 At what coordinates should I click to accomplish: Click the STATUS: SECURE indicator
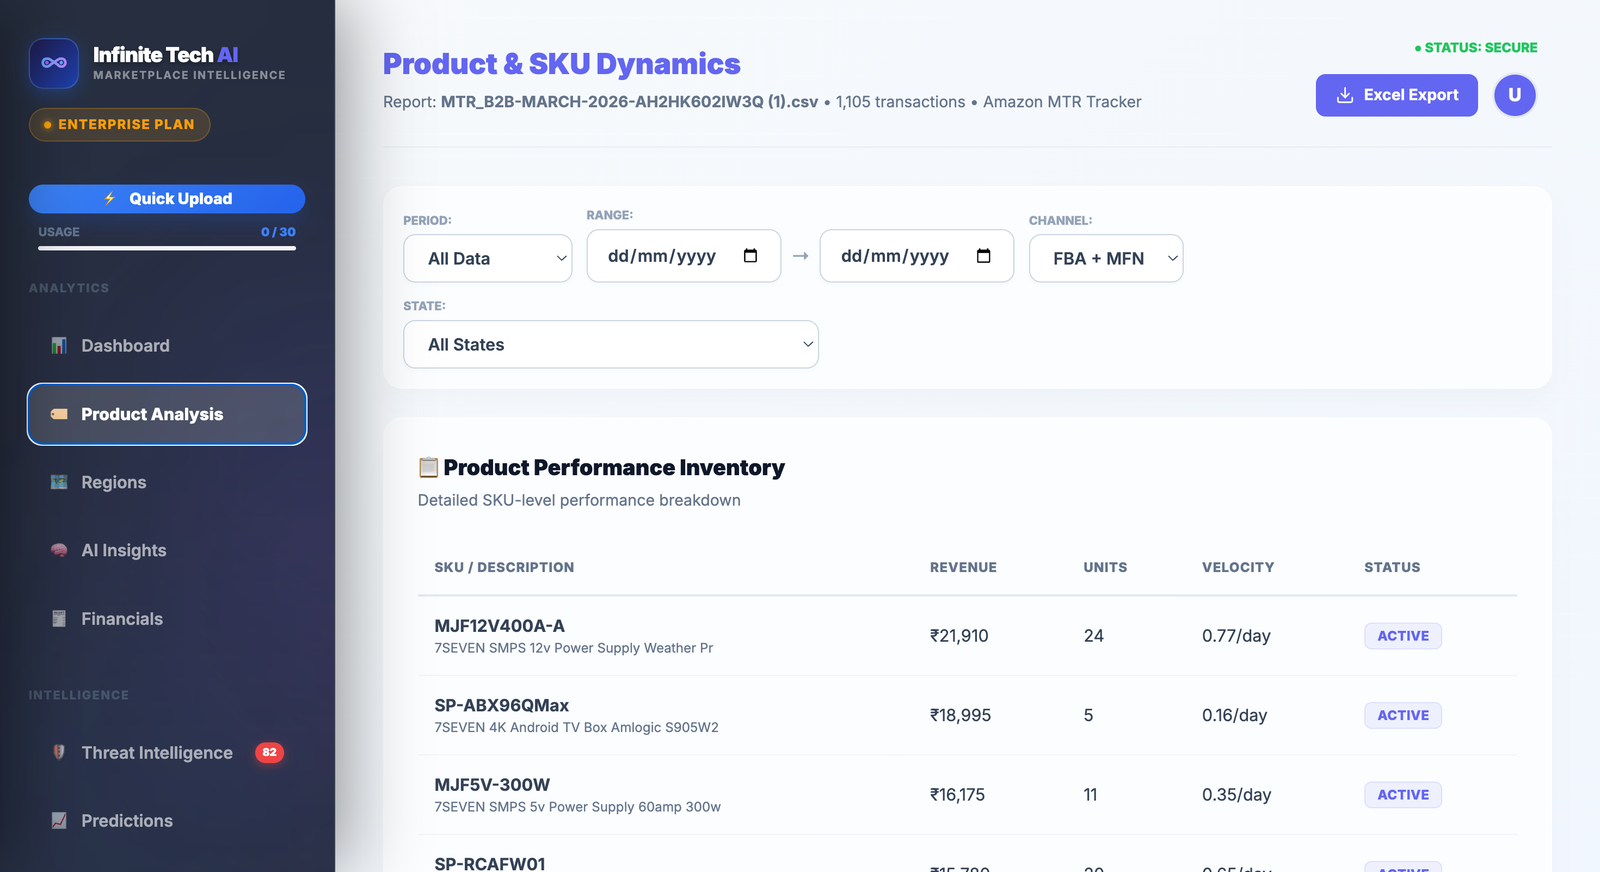coord(1476,47)
